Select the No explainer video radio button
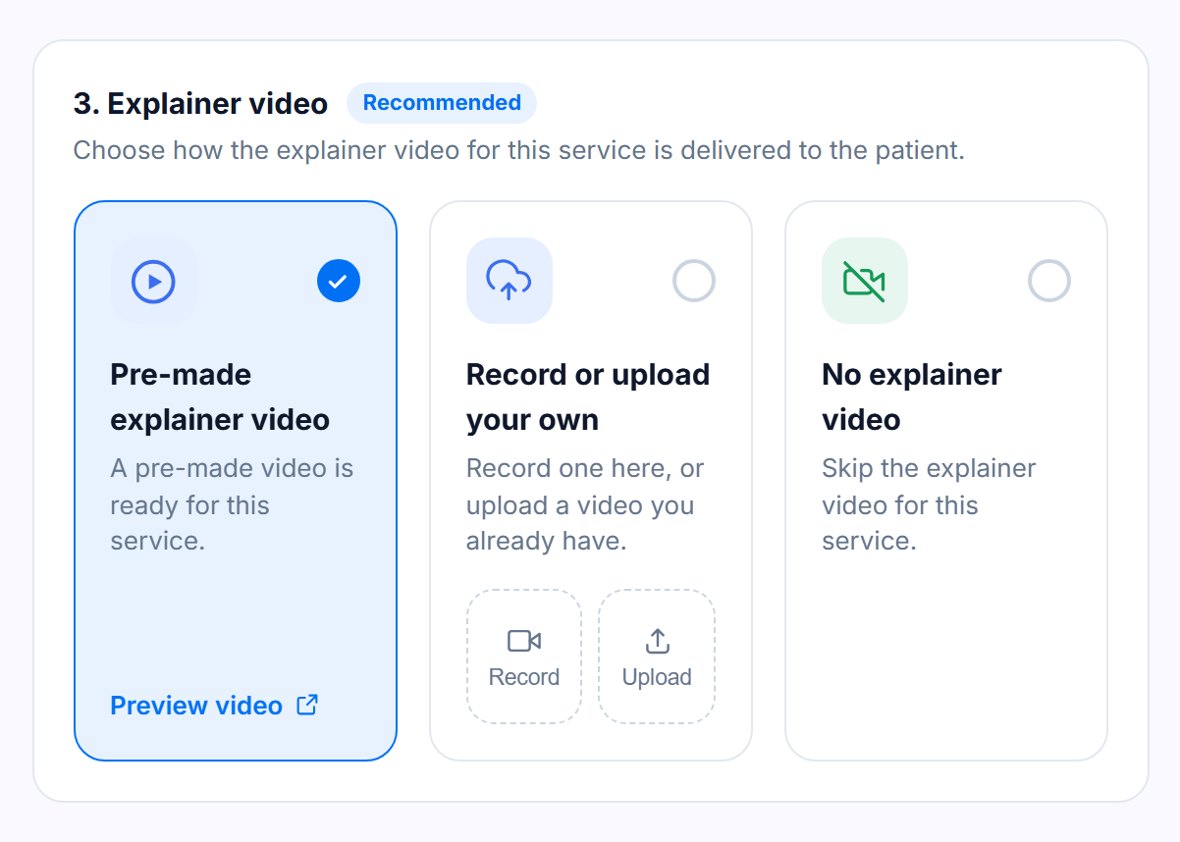The width and height of the screenshot is (1180, 842). [1049, 281]
